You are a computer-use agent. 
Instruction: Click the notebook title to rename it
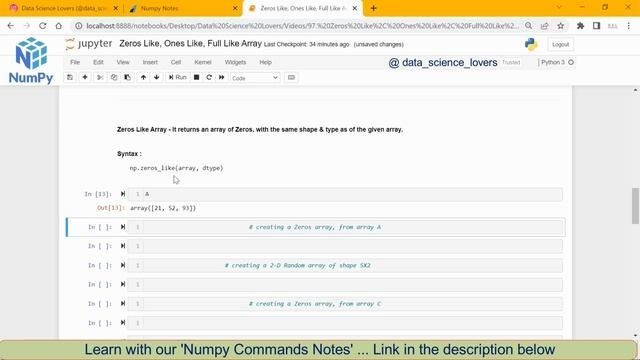(190, 43)
